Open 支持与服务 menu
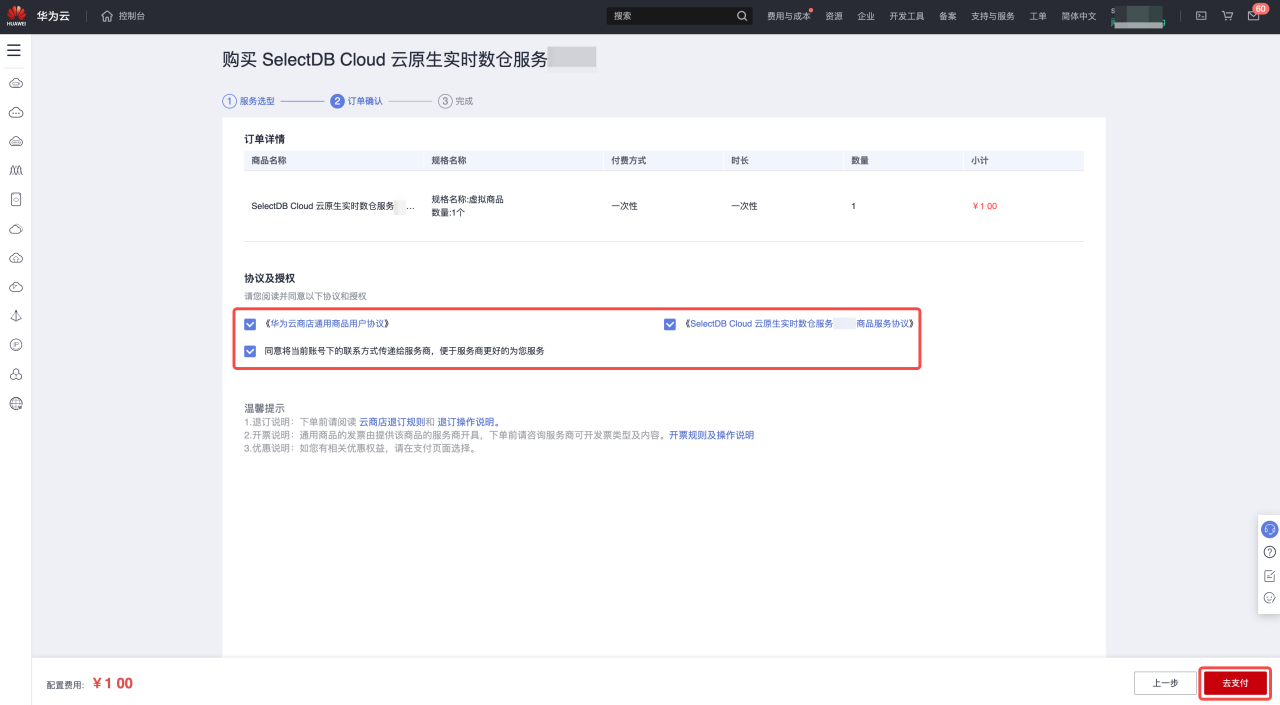The height and width of the screenshot is (705, 1280). click(993, 16)
